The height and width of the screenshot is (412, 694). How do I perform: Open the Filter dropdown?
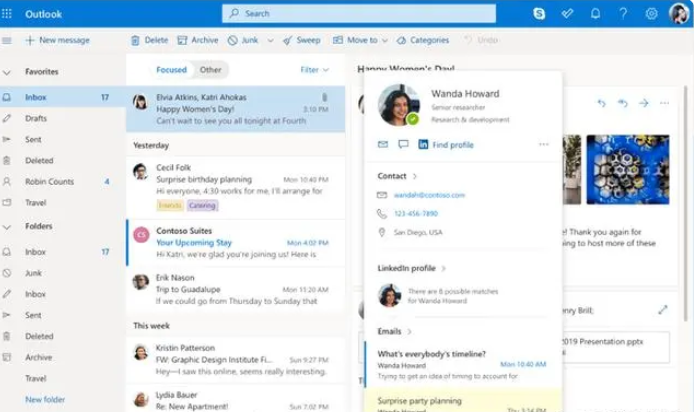tap(314, 70)
